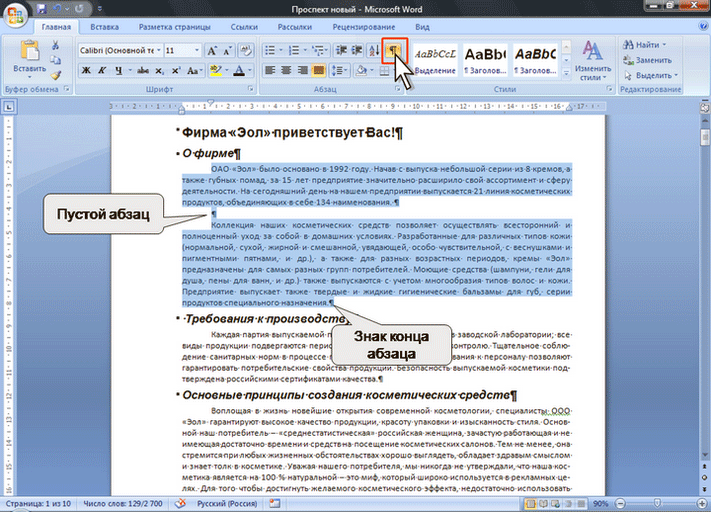This screenshot has width=711, height=512.
Task: Click the Clear Formatting icon
Action: tap(246, 50)
